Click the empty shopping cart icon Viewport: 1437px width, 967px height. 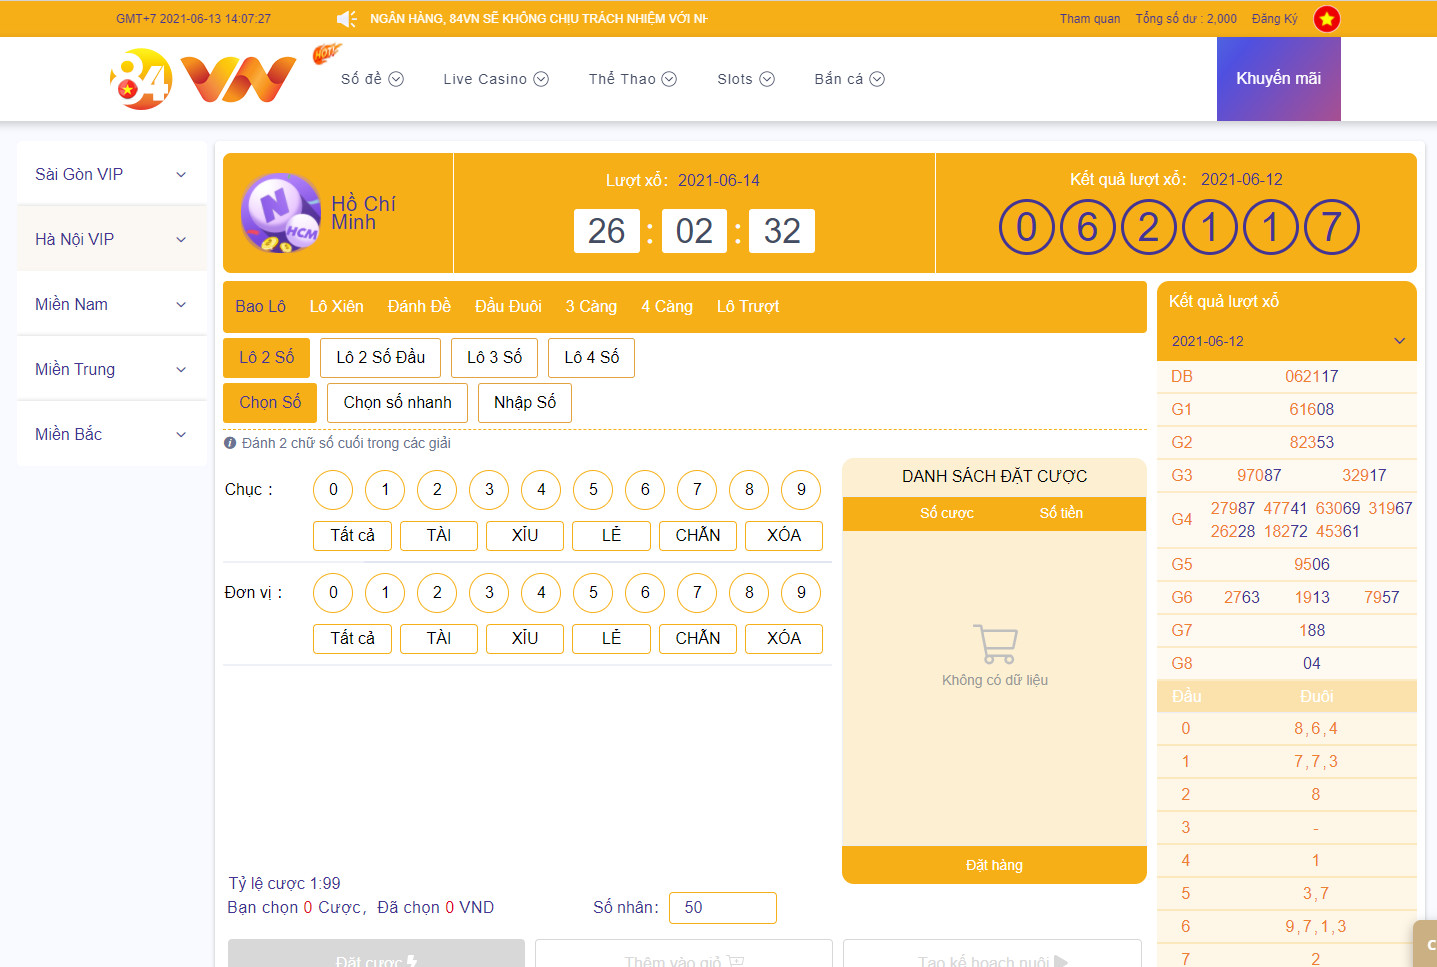995,644
